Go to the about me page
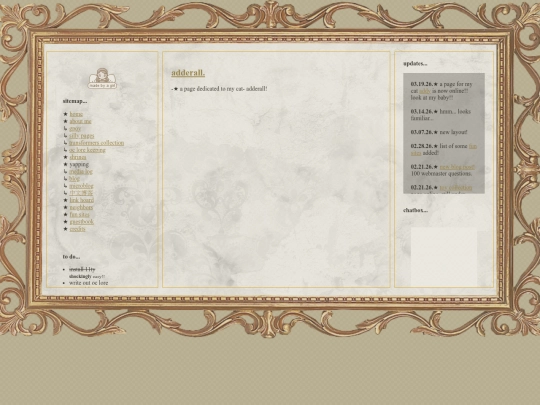 [80, 121]
